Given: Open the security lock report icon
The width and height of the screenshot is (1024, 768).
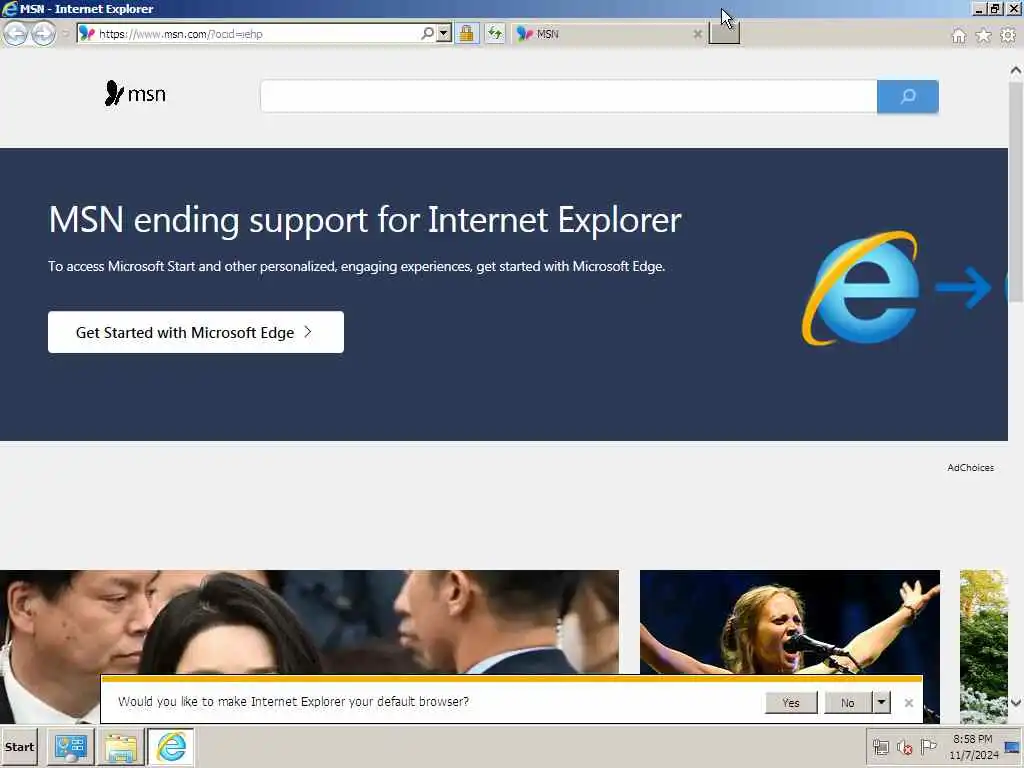Looking at the screenshot, I should (x=466, y=33).
